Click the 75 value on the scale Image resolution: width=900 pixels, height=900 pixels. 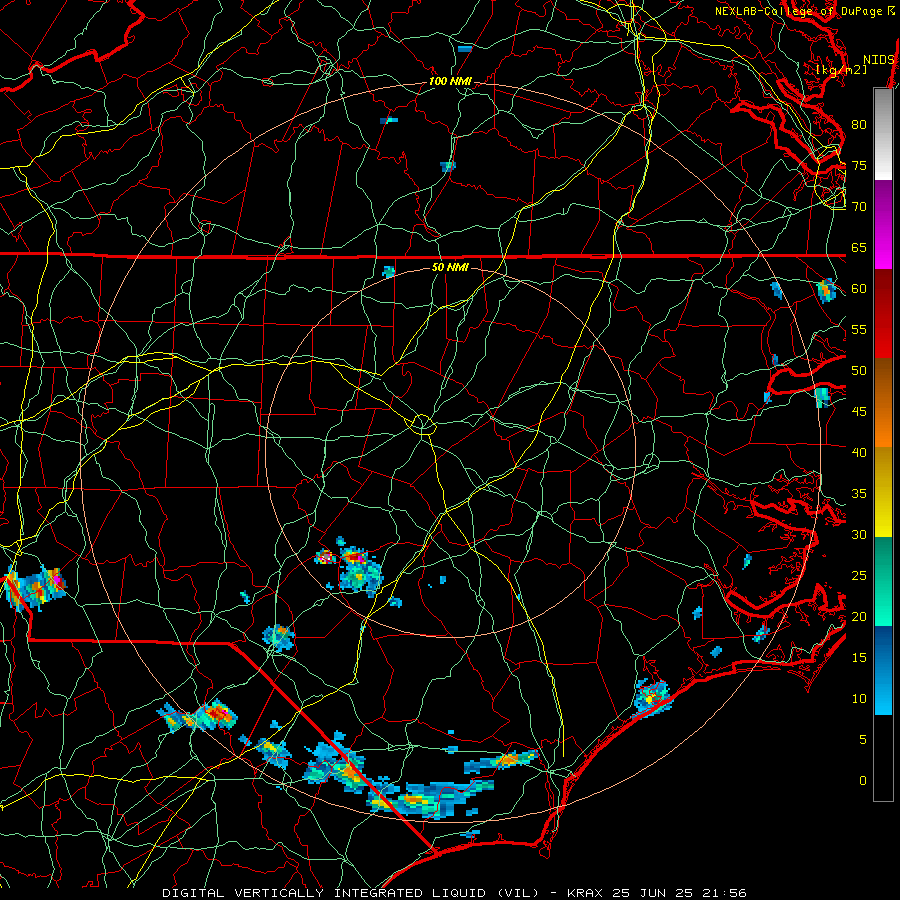[859, 165]
